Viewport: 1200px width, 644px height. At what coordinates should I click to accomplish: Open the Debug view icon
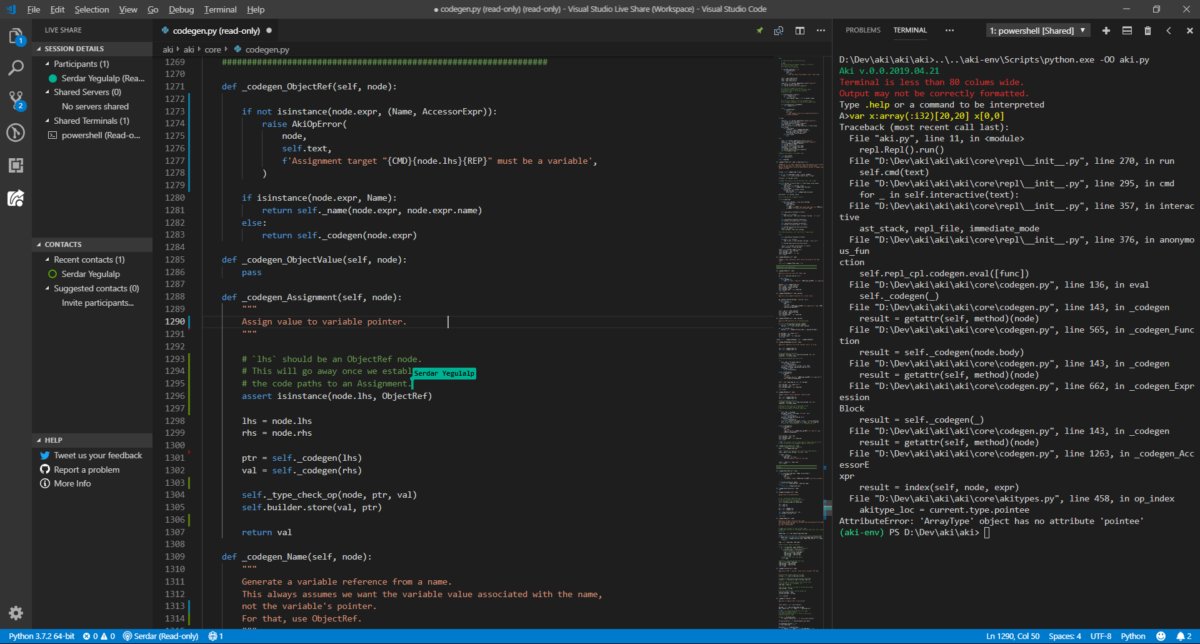click(16, 132)
